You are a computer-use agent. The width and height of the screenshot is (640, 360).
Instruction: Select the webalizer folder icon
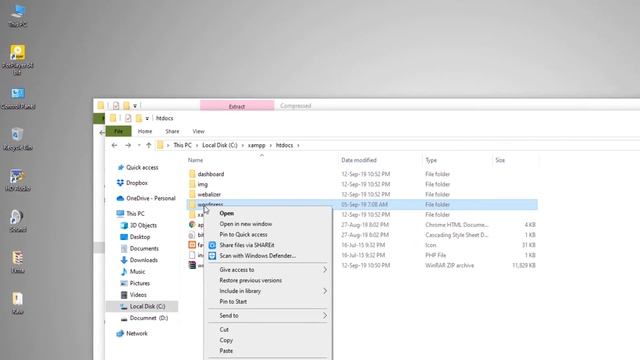(192, 194)
